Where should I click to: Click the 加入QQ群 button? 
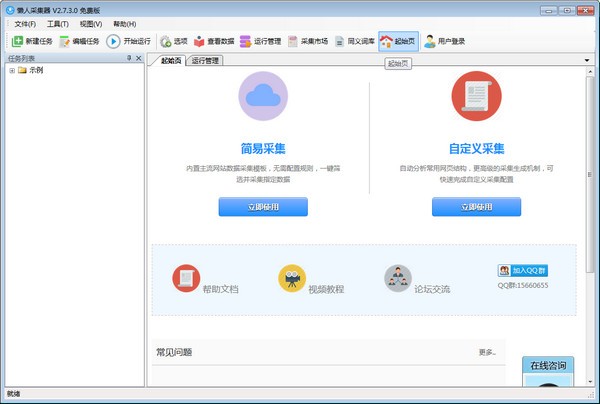pyautogui.click(x=523, y=270)
